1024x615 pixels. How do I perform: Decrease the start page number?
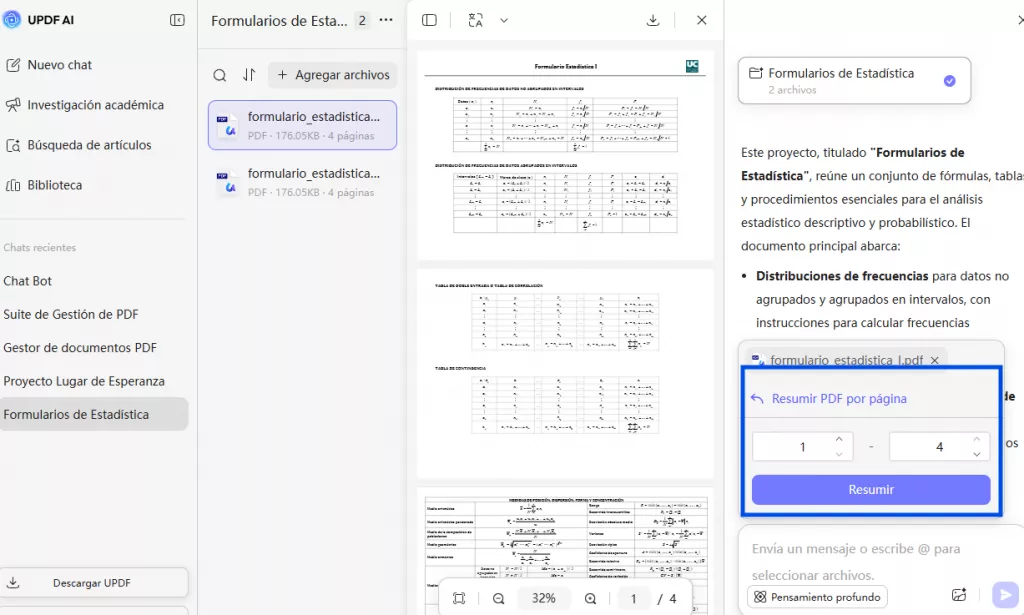[x=839, y=454]
